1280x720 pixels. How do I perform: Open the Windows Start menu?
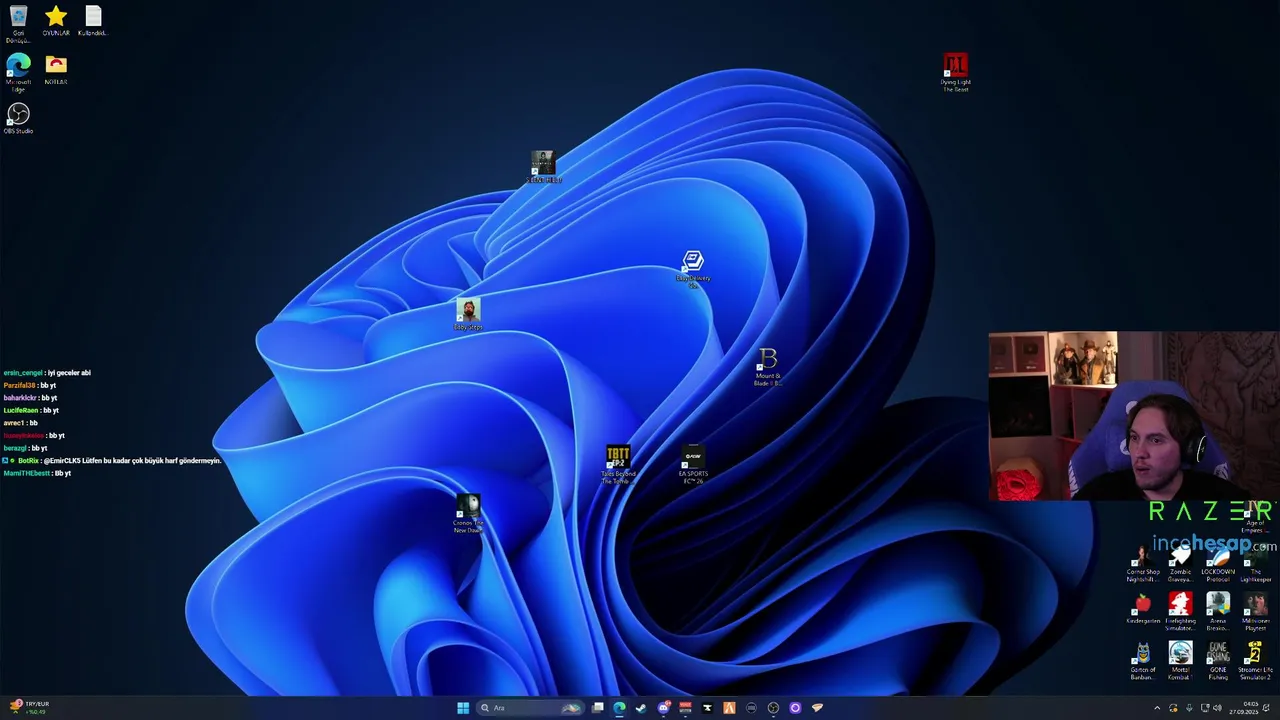(x=463, y=708)
